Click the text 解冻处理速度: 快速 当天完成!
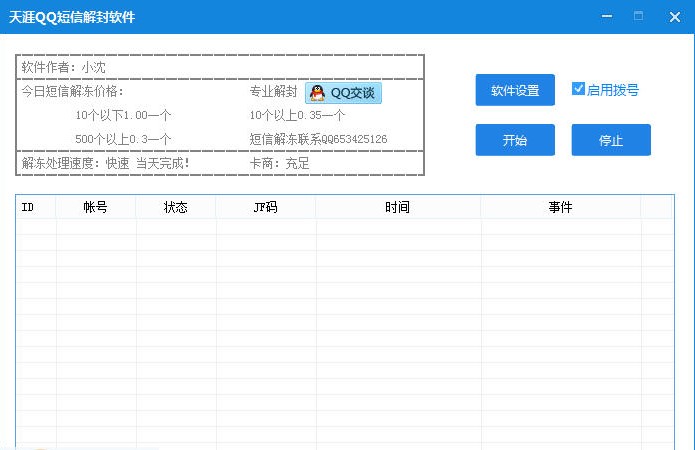This screenshot has height=450, width=695. point(105,163)
